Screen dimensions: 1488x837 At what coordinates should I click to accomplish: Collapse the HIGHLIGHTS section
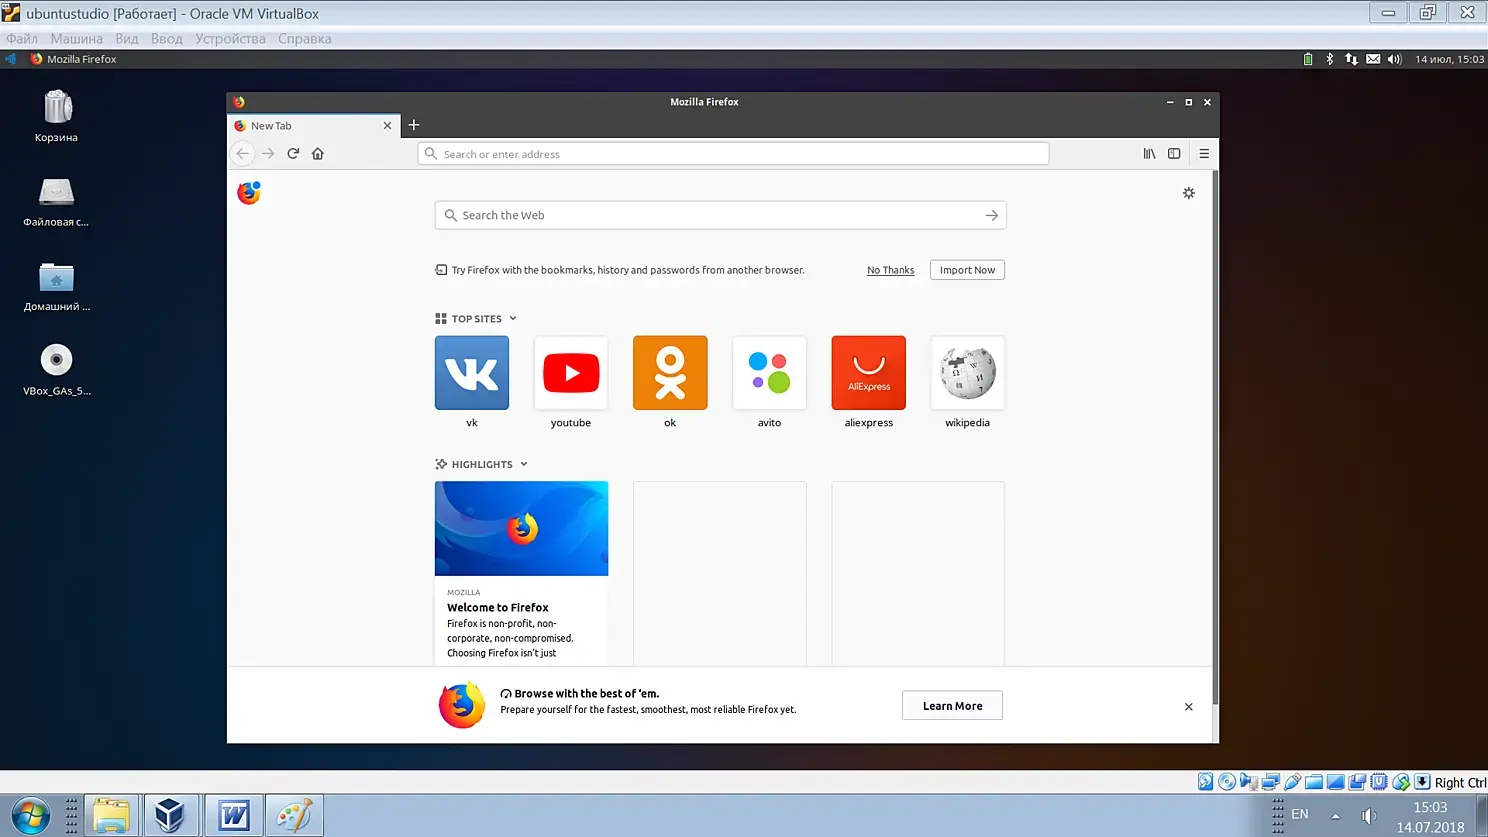pos(524,465)
